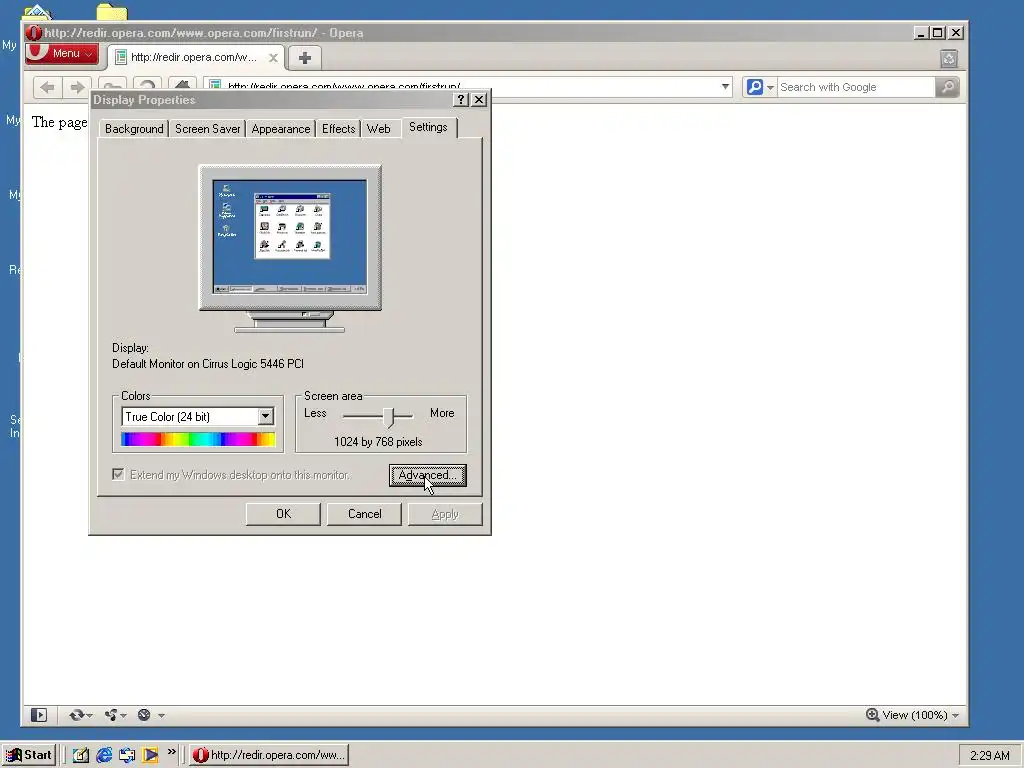Expand the quick launch chevron overflow
Image resolution: width=1024 pixels, height=768 pixels.
[172, 752]
